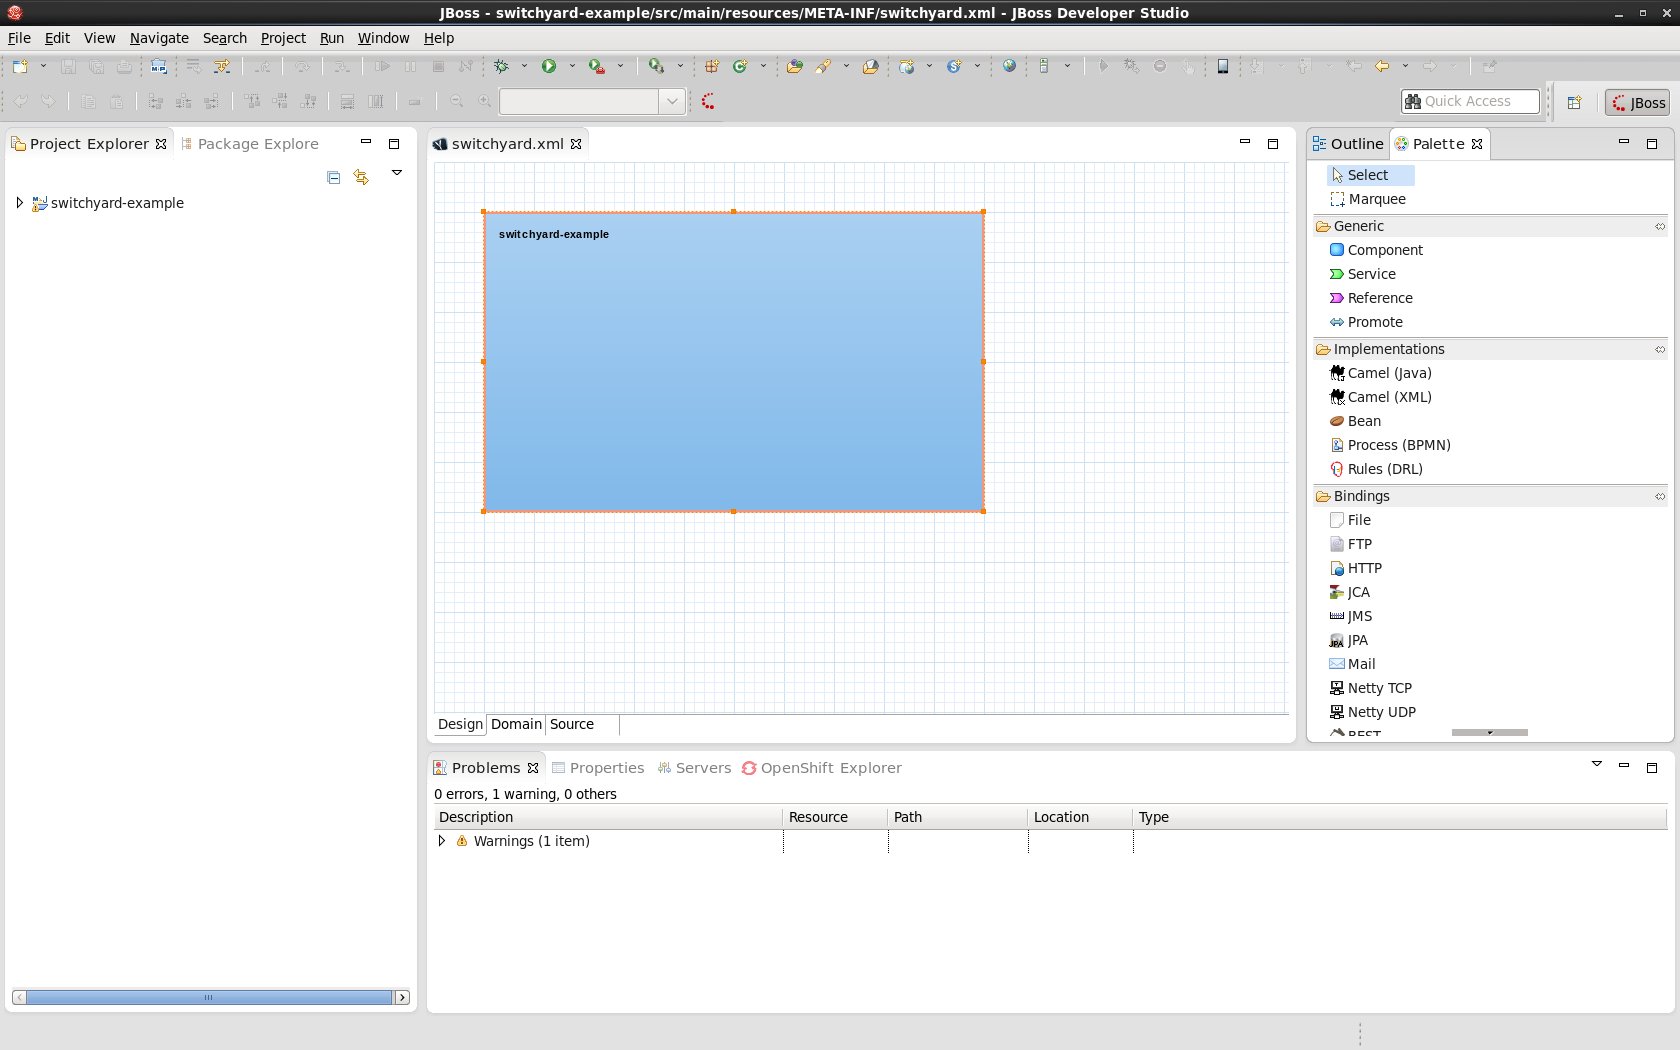The width and height of the screenshot is (1680, 1050).
Task: Open the Run button dropdown arrow
Action: pyautogui.click(x=572, y=66)
